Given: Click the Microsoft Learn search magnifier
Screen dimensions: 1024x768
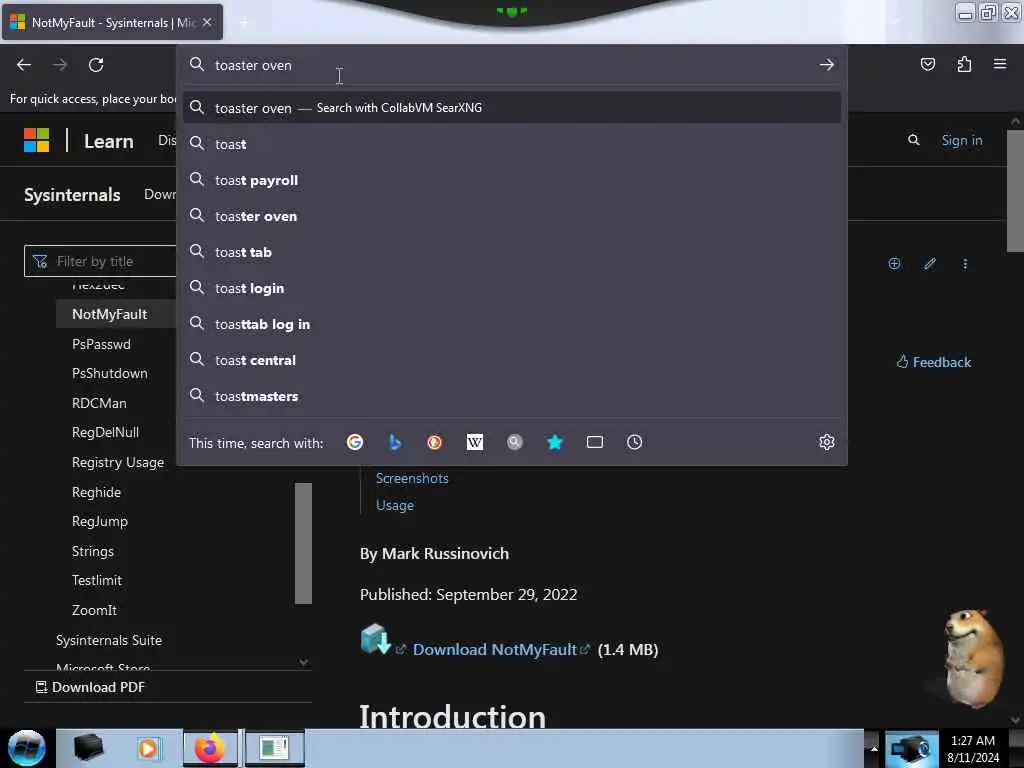Looking at the screenshot, I should click(914, 140).
